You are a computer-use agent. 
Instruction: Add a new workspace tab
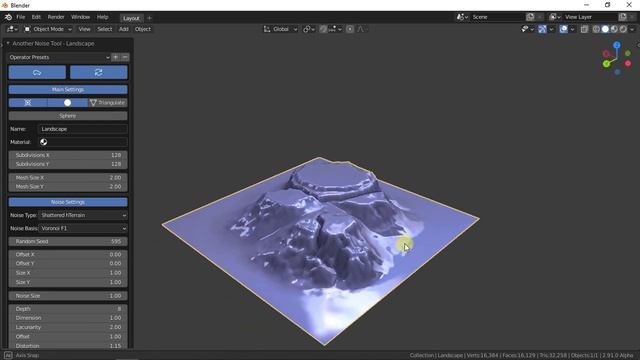pyautogui.click(x=149, y=18)
